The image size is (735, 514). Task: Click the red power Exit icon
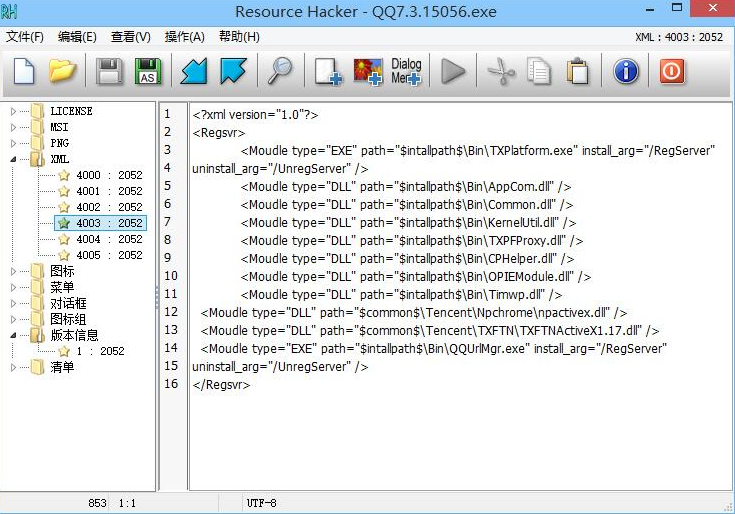coord(672,71)
